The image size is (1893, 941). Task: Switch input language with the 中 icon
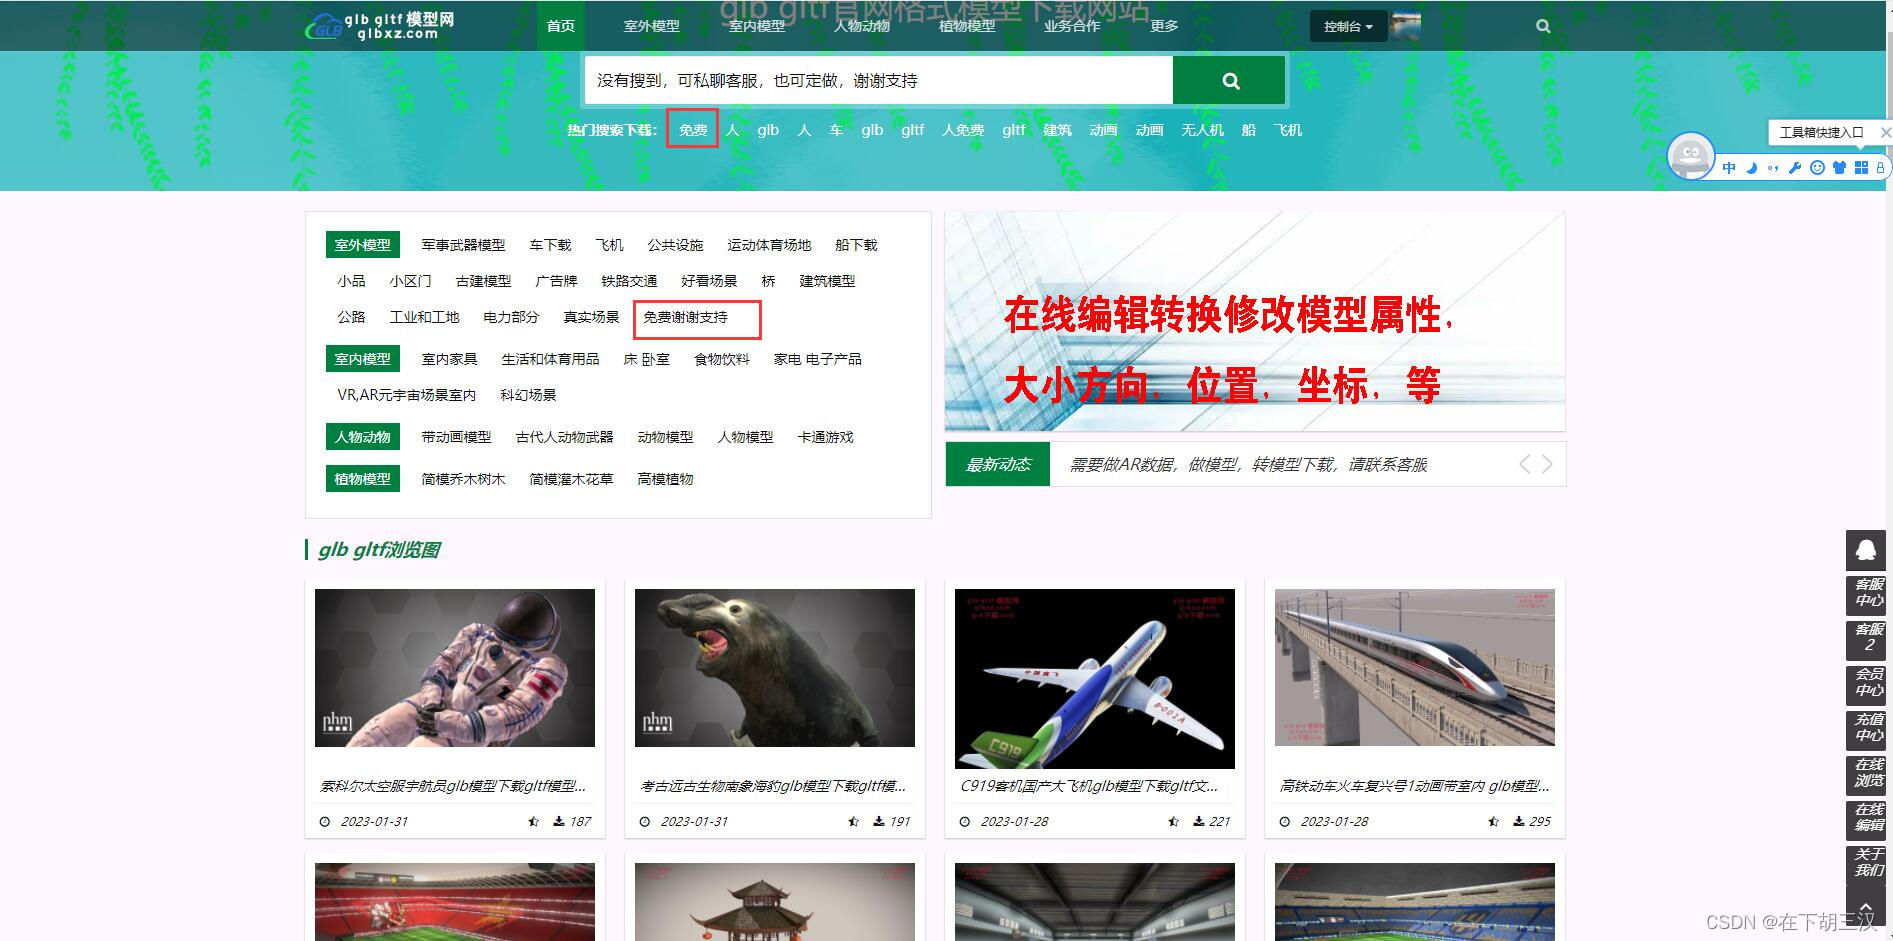(1729, 168)
